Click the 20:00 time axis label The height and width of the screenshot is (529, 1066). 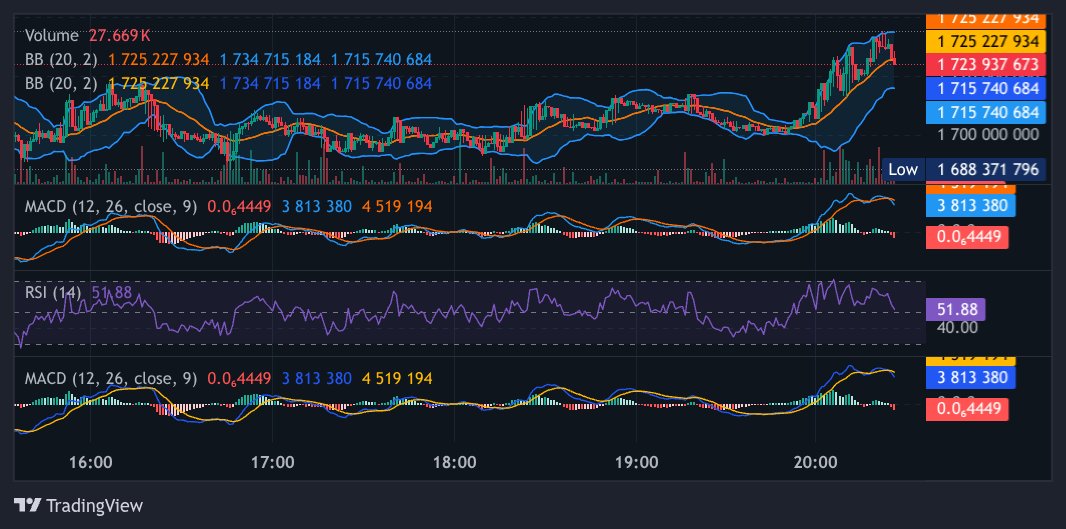(815, 462)
